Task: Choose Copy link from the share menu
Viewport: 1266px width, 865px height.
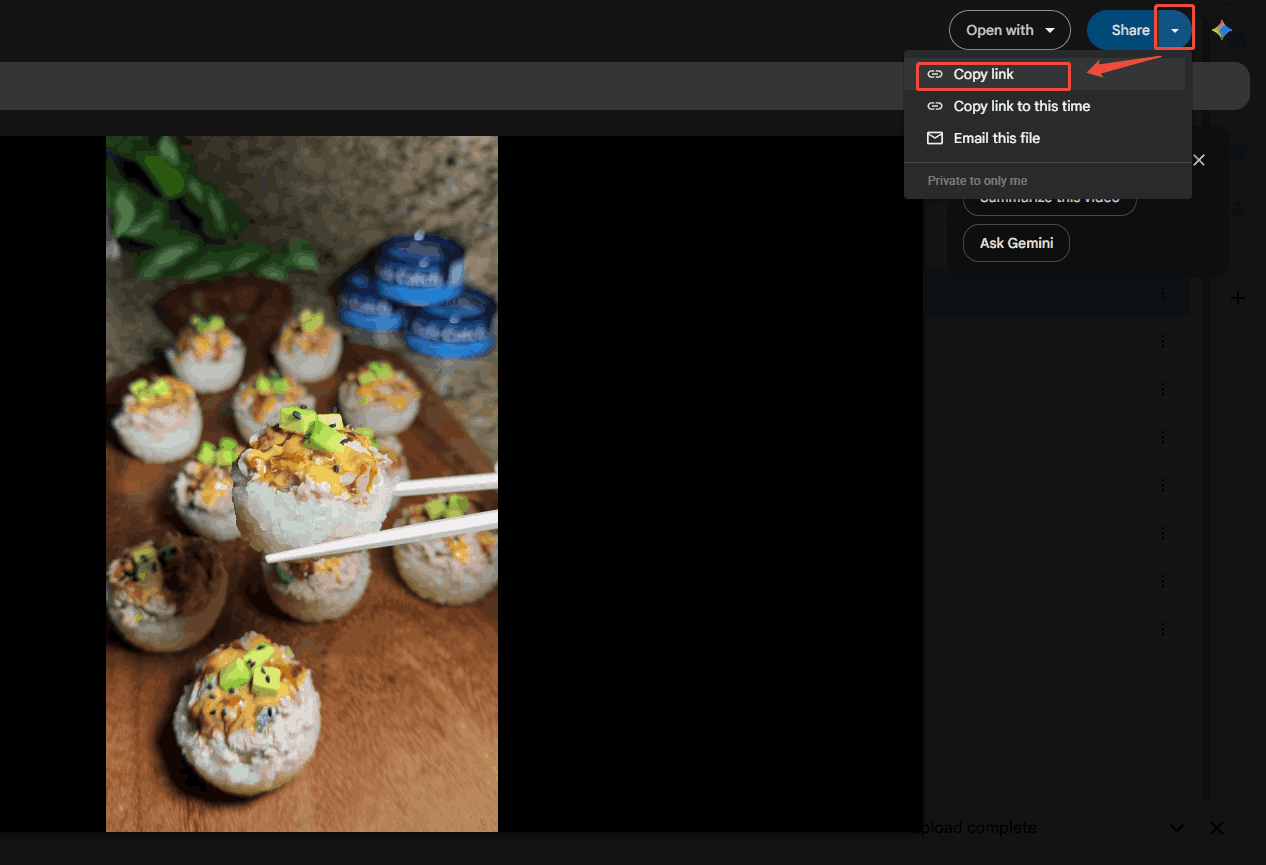Action: coord(1045,74)
